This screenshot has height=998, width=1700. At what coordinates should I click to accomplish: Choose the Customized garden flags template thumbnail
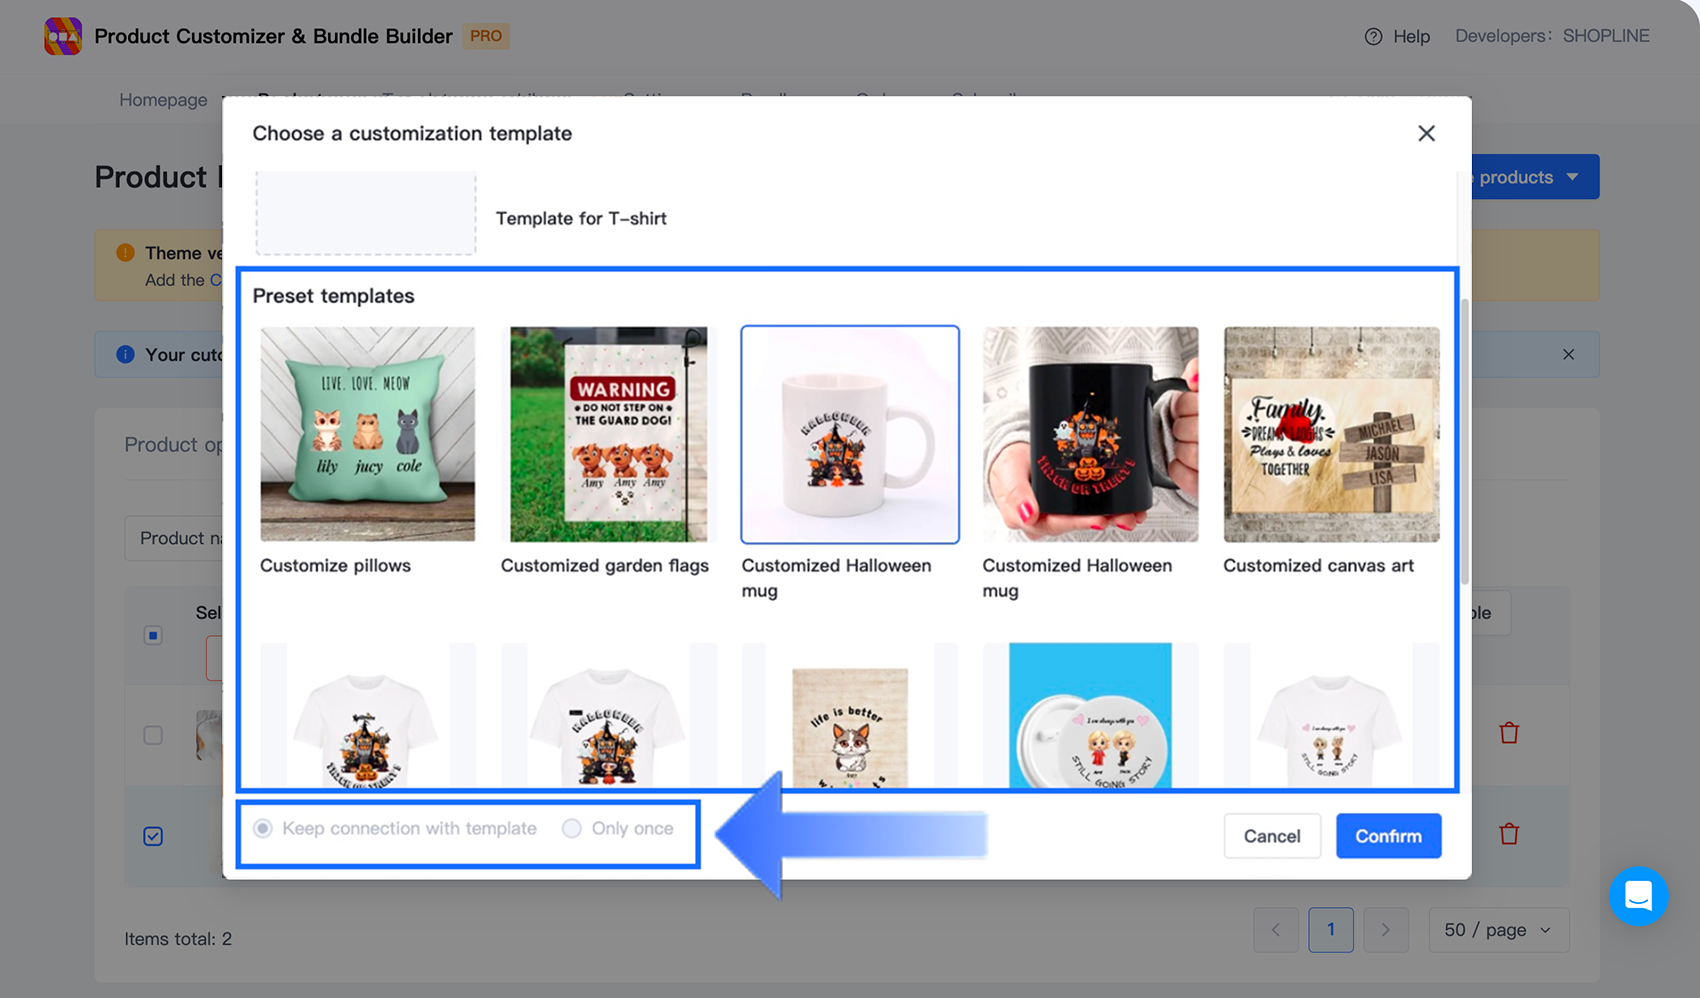click(x=609, y=434)
